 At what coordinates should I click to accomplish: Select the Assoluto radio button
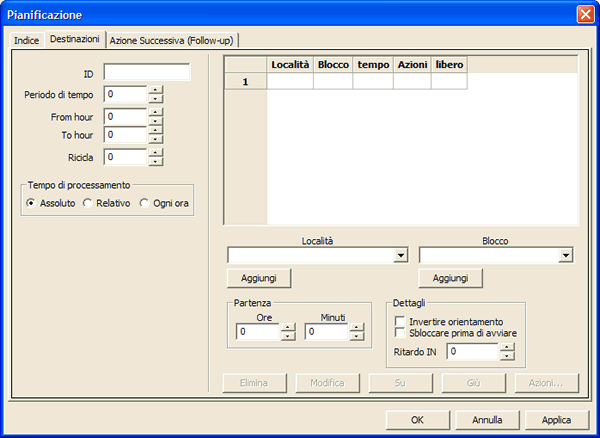tap(31, 203)
